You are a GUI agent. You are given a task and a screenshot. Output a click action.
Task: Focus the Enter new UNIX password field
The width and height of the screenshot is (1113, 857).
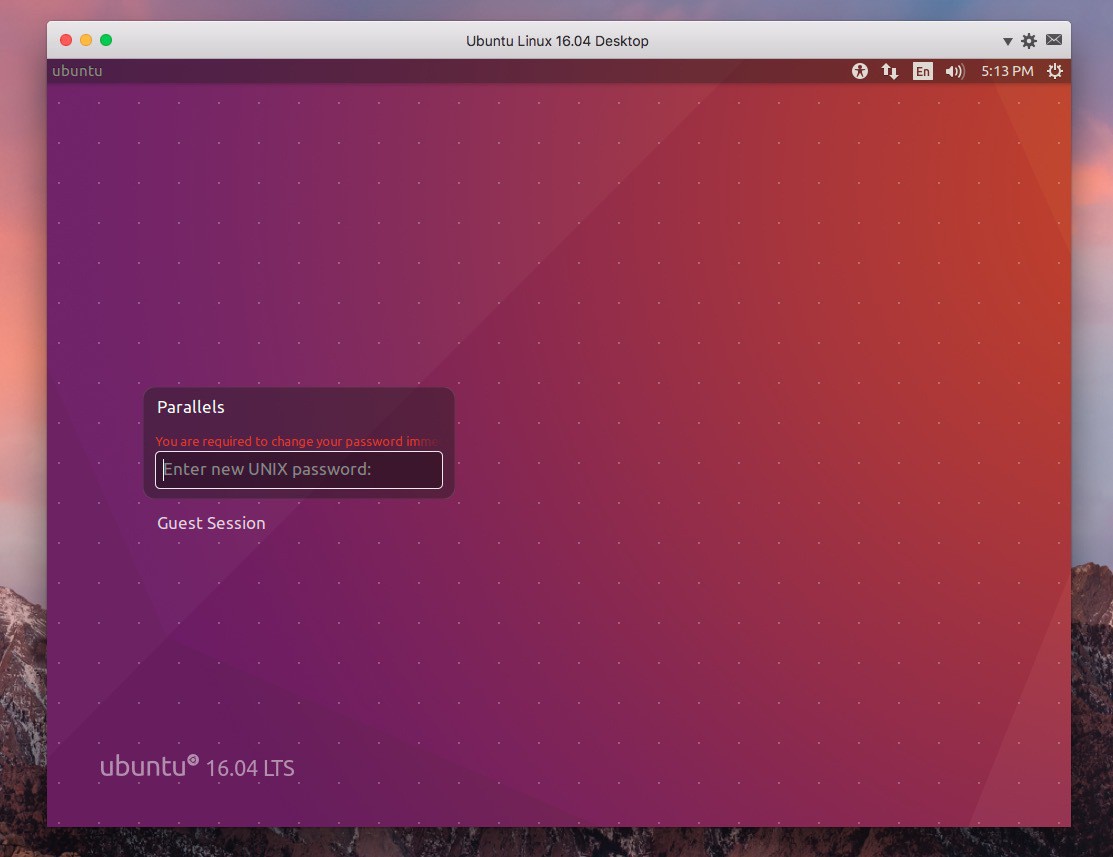[298, 470]
